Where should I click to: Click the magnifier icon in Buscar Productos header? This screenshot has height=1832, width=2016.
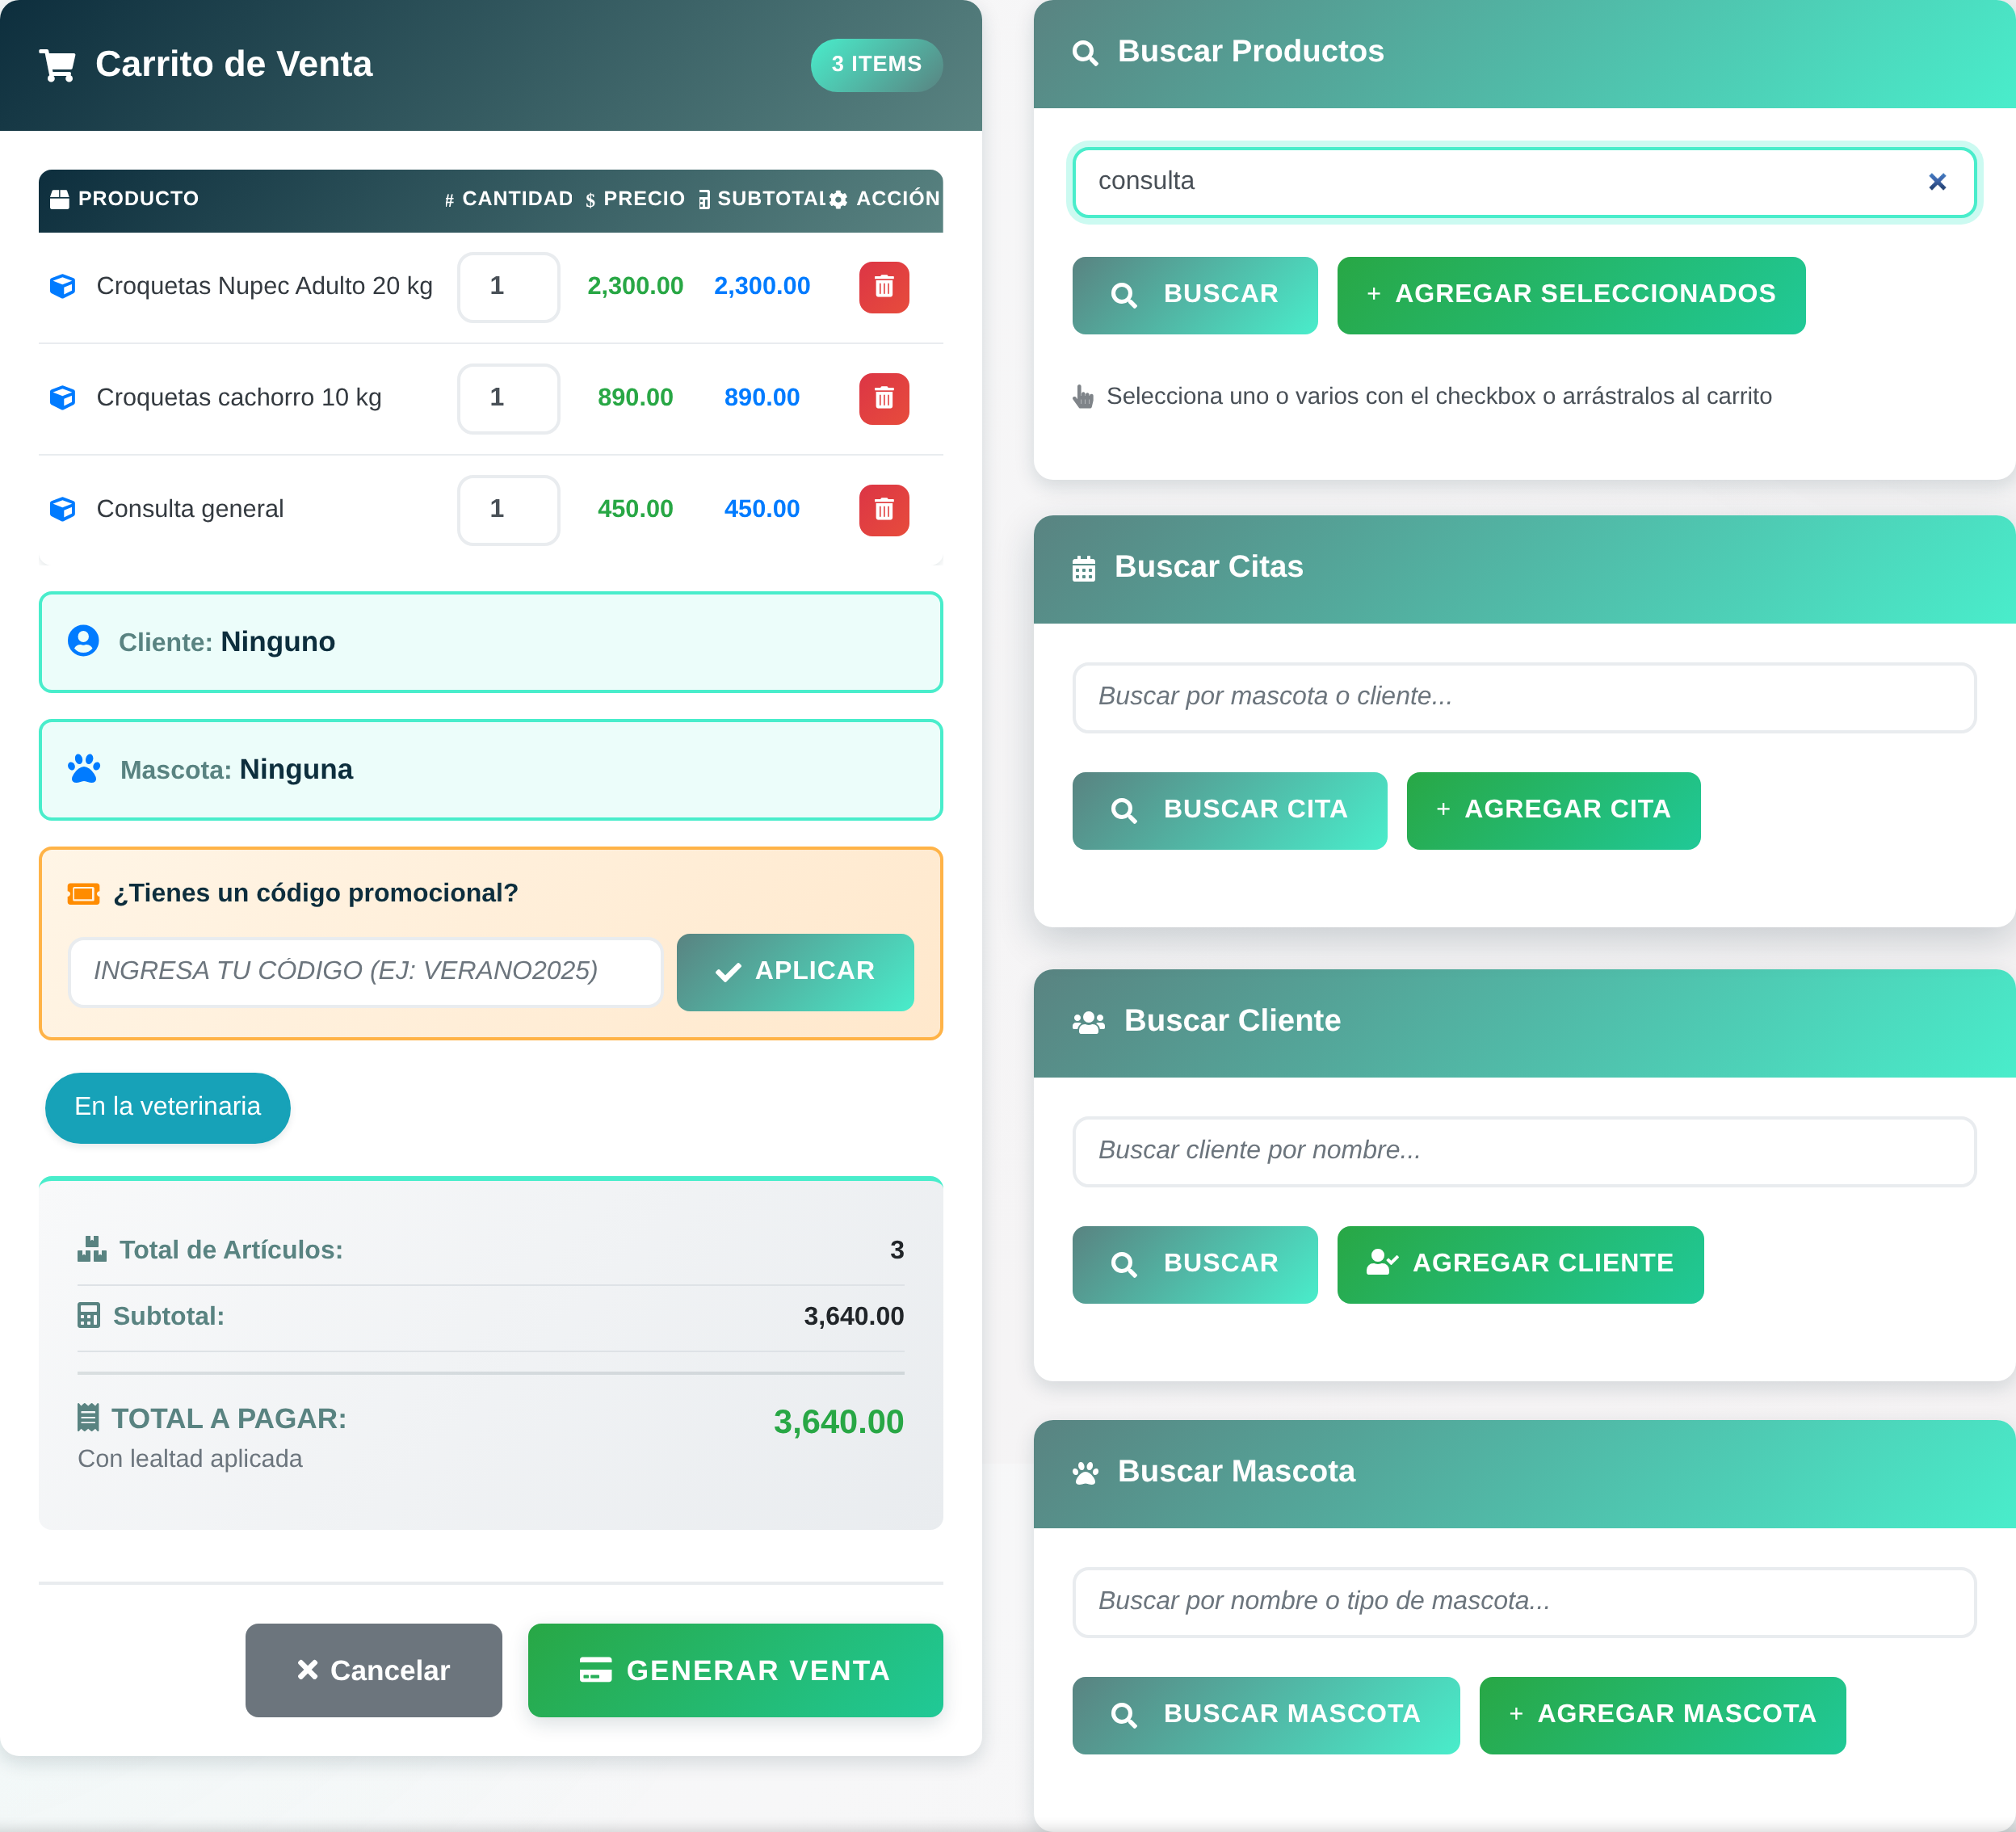1085,52
